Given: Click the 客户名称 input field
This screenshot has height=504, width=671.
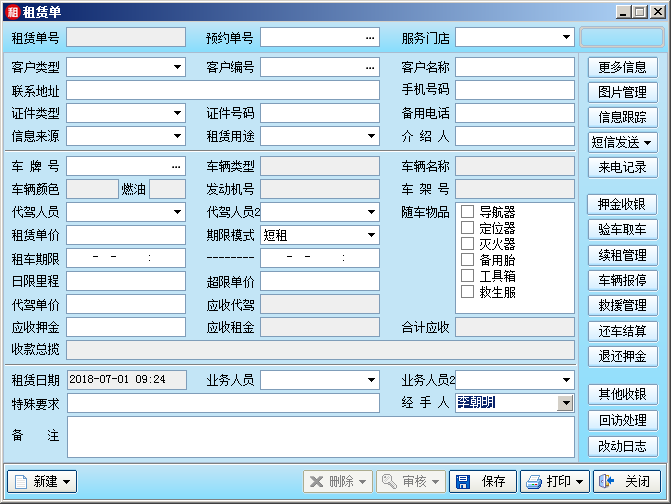Looking at the screenshot, I should (515, 67).
